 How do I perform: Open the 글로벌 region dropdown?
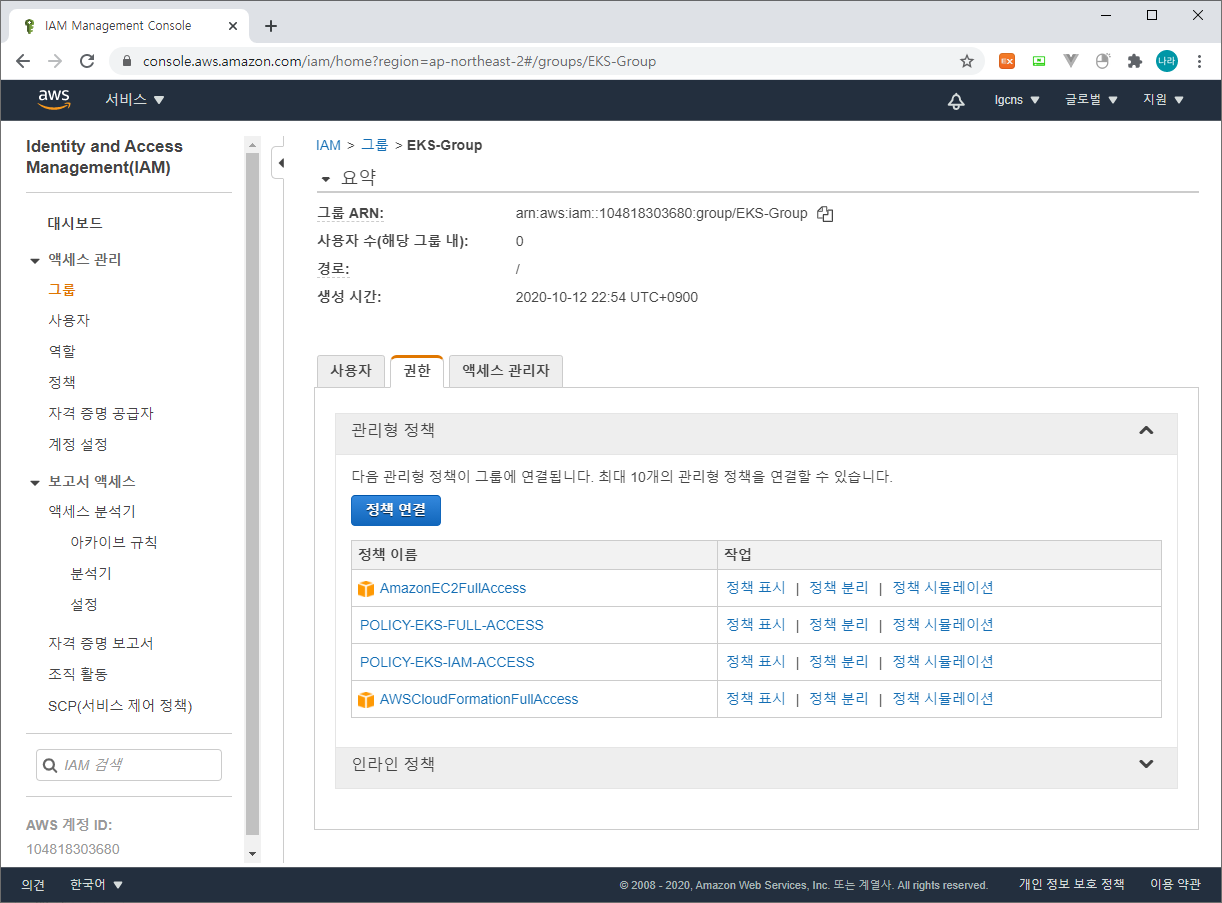click(x=1091, y=100)
